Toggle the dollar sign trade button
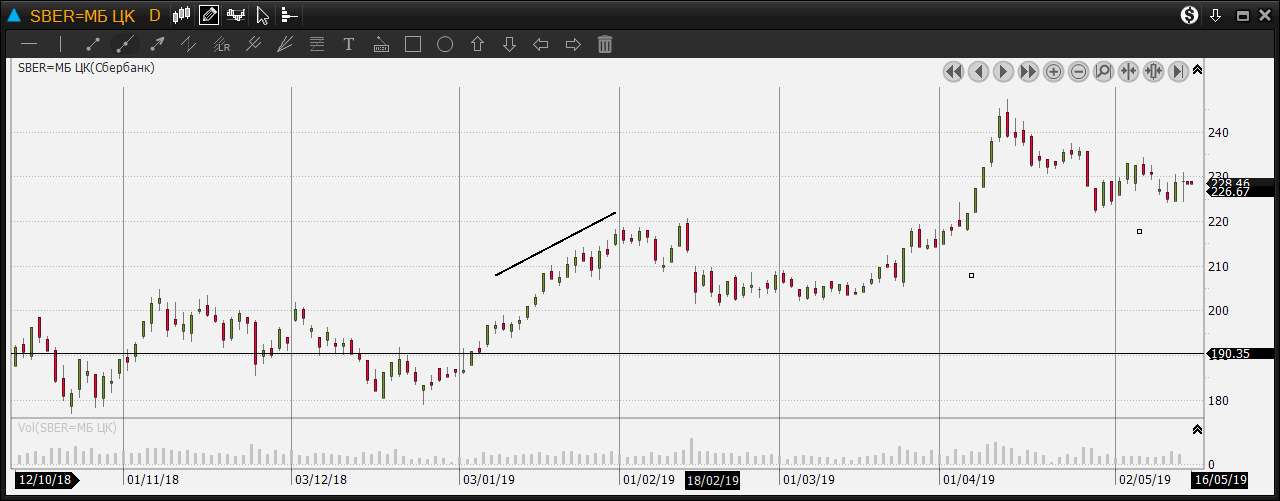 tap(1189, 15)
